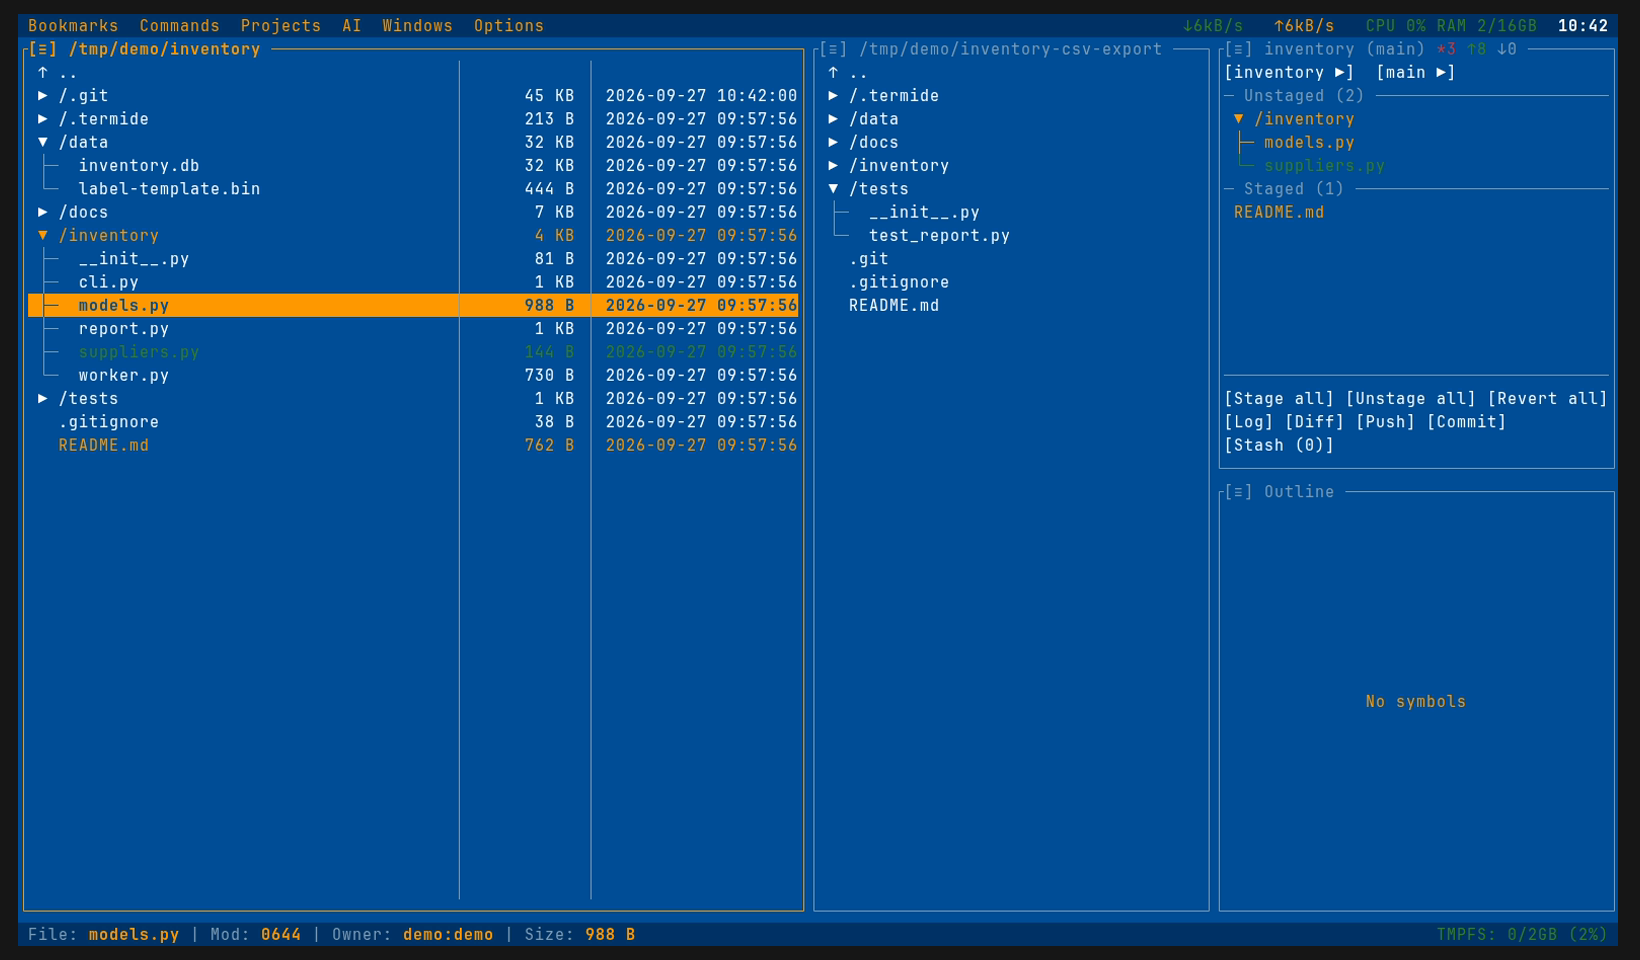Click the [Unstage all] button
Image resolution: width=1640 pixels, height=960 pixels.
[1410, 398]
